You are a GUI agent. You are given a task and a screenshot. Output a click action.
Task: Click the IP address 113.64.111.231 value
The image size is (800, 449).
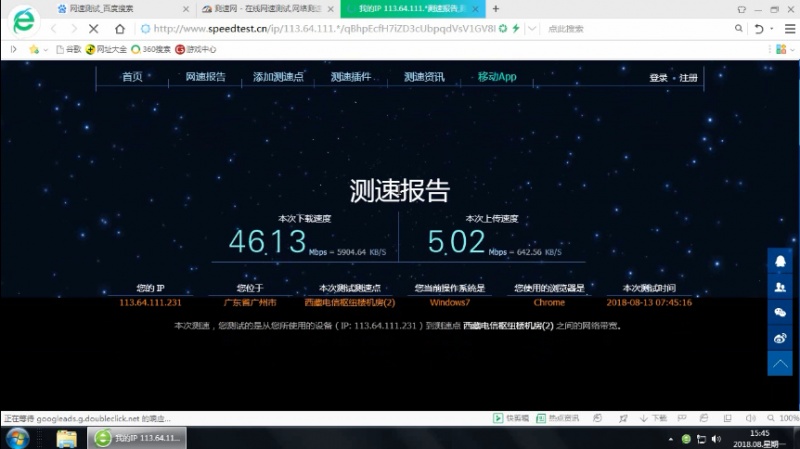150,302
